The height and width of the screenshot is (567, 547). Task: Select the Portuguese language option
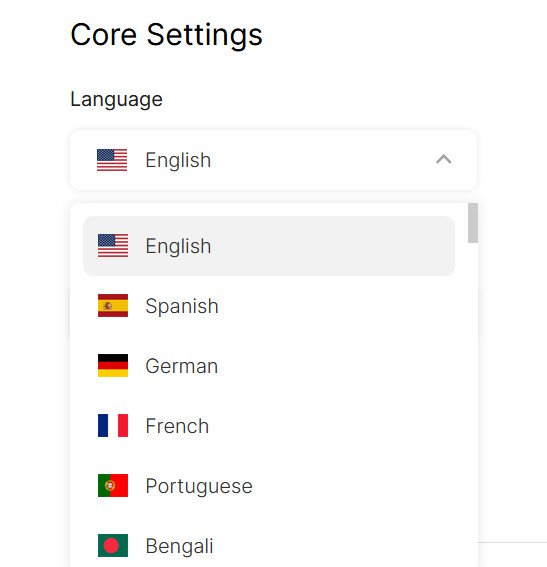pos(269,486)
